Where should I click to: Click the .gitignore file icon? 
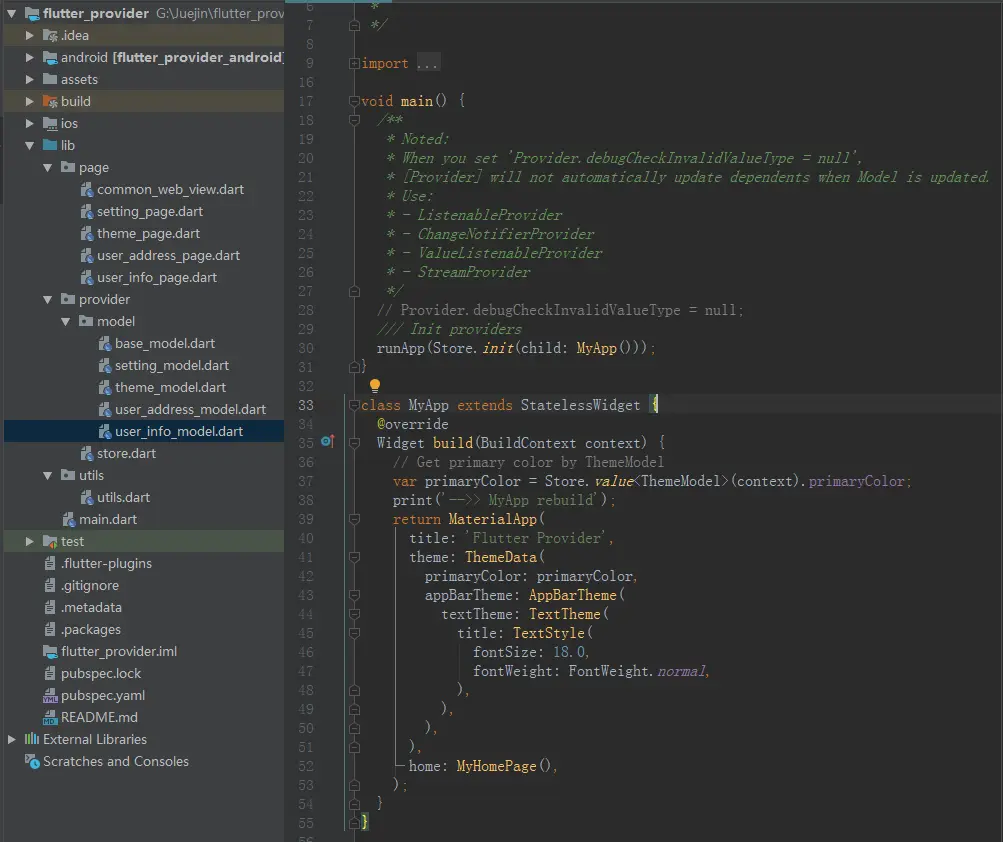point(50,585)
